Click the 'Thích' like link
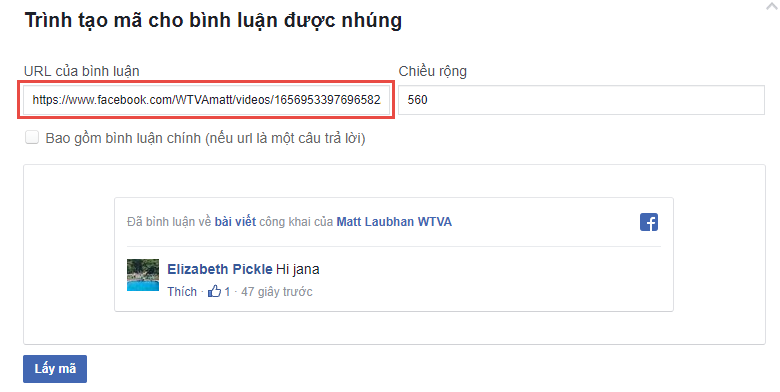The height and width of the screenshot is (392, 780). click(182, 292)
